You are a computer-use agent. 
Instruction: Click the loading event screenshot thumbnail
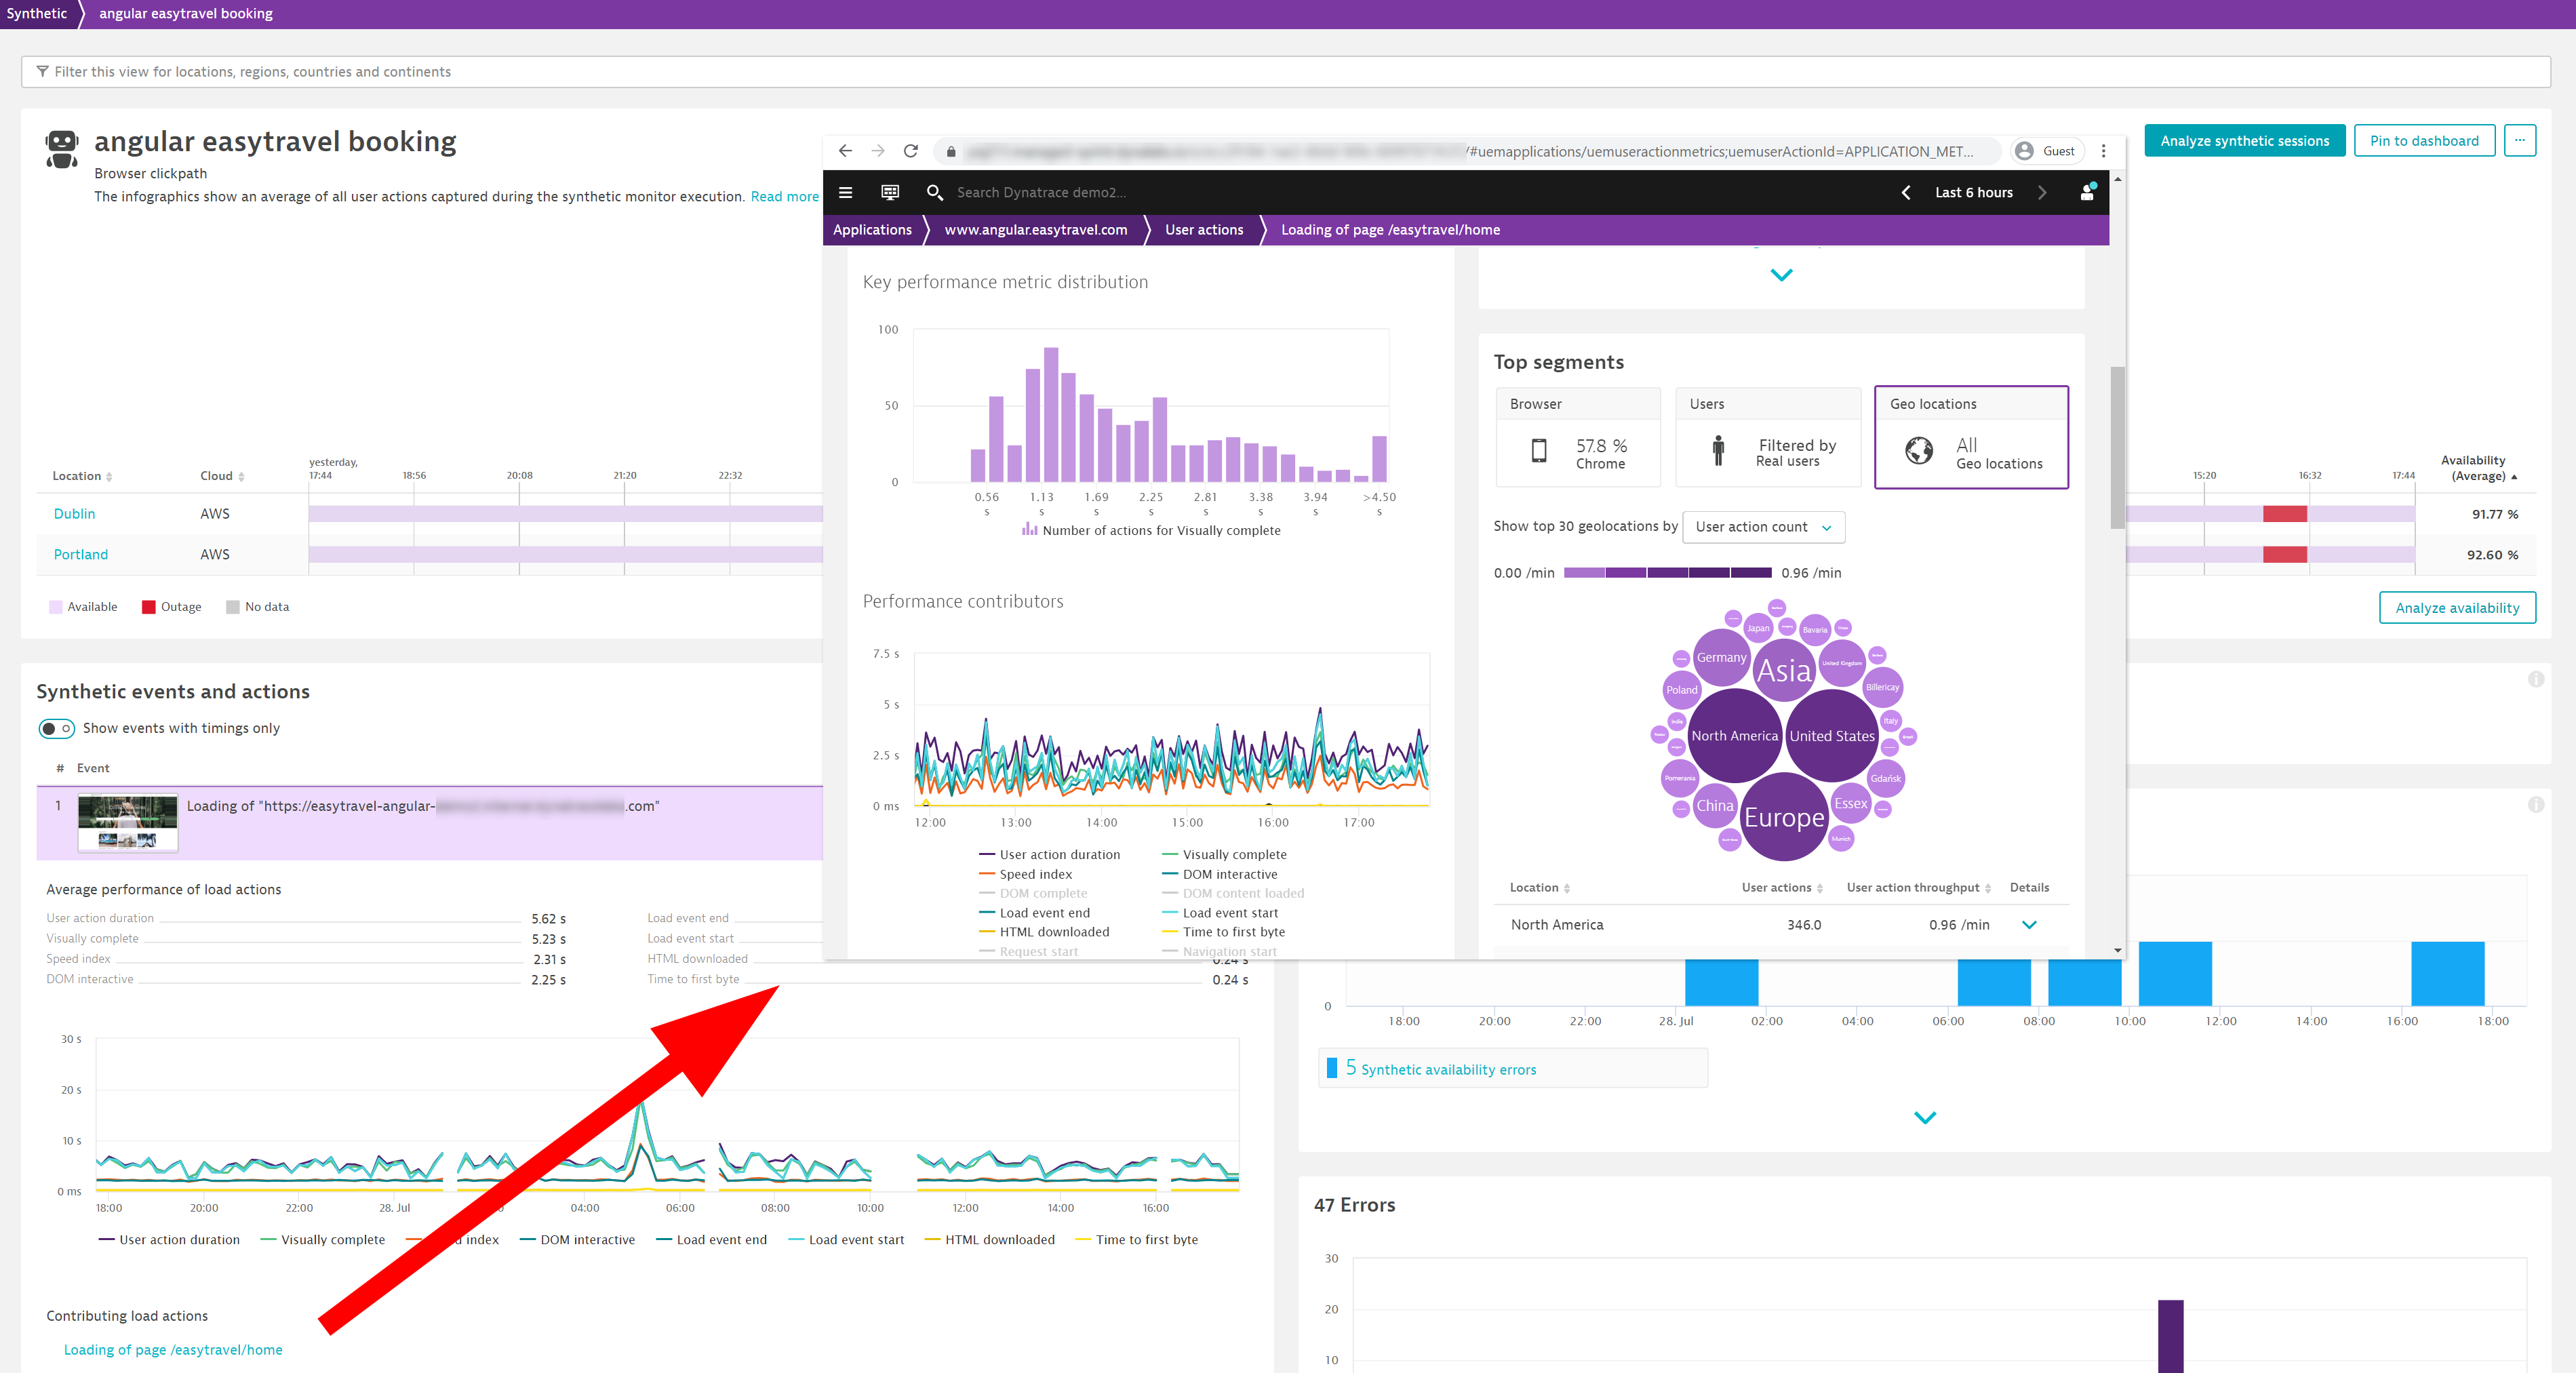128,823
